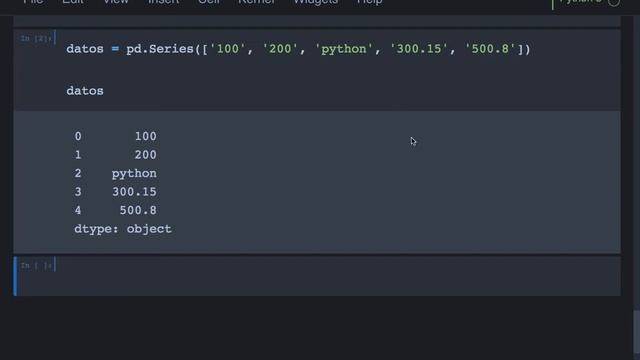Click the empty In [ ] cell prompt
The height and width of the screenshot is (360, 640).
[x=36, y=266]
